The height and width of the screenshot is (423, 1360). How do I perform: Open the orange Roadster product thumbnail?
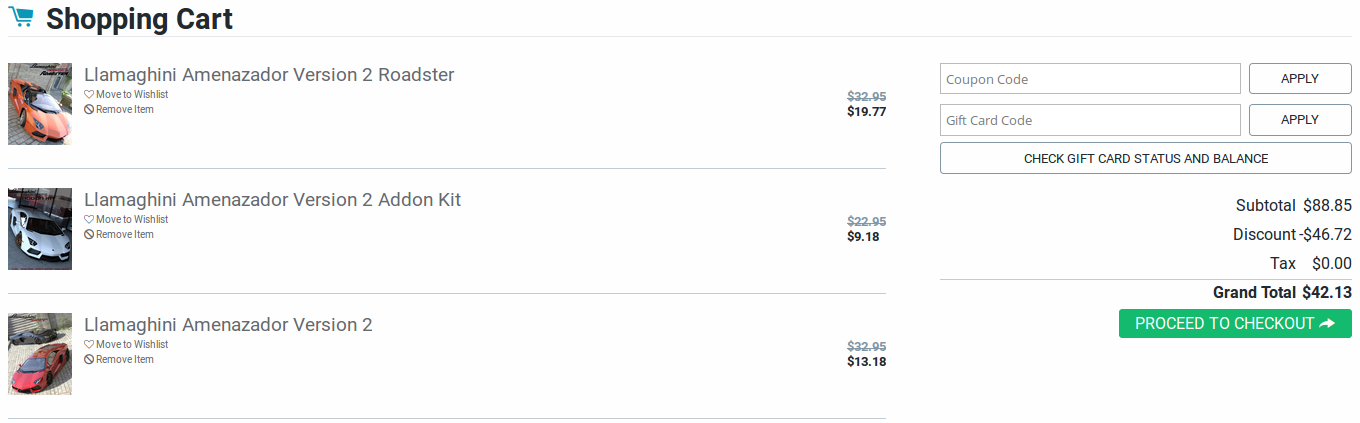coord(40,104)
